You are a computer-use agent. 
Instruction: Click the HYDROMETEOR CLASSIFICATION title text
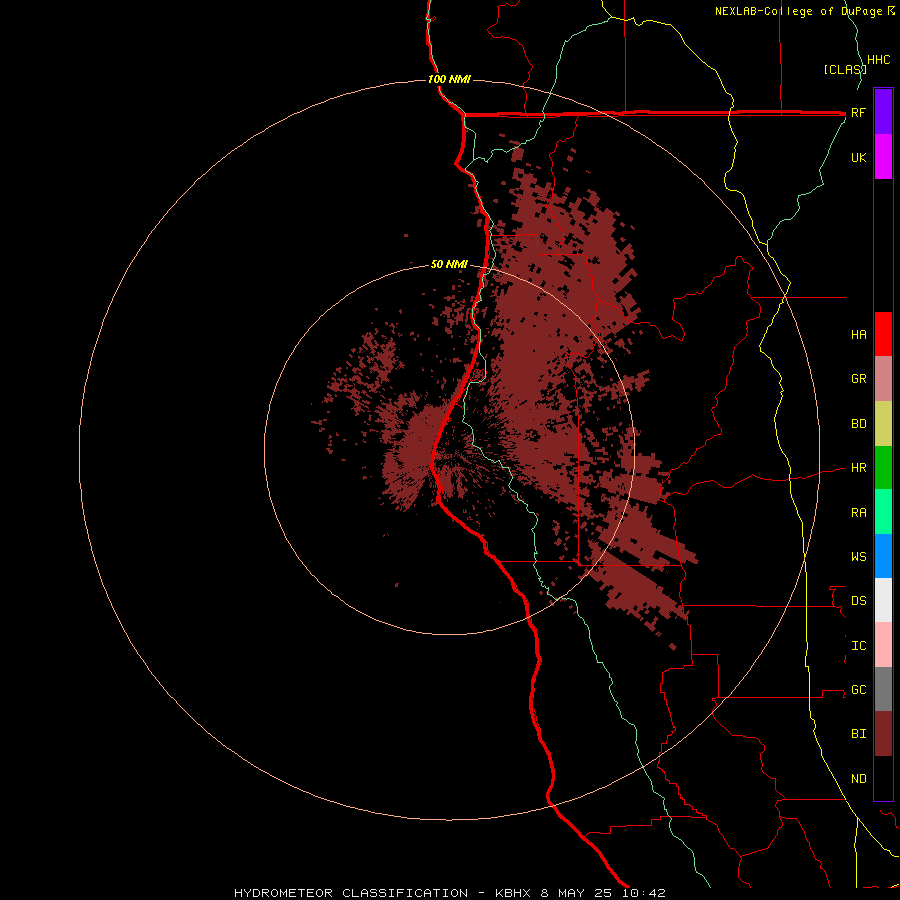coord(351,893)
